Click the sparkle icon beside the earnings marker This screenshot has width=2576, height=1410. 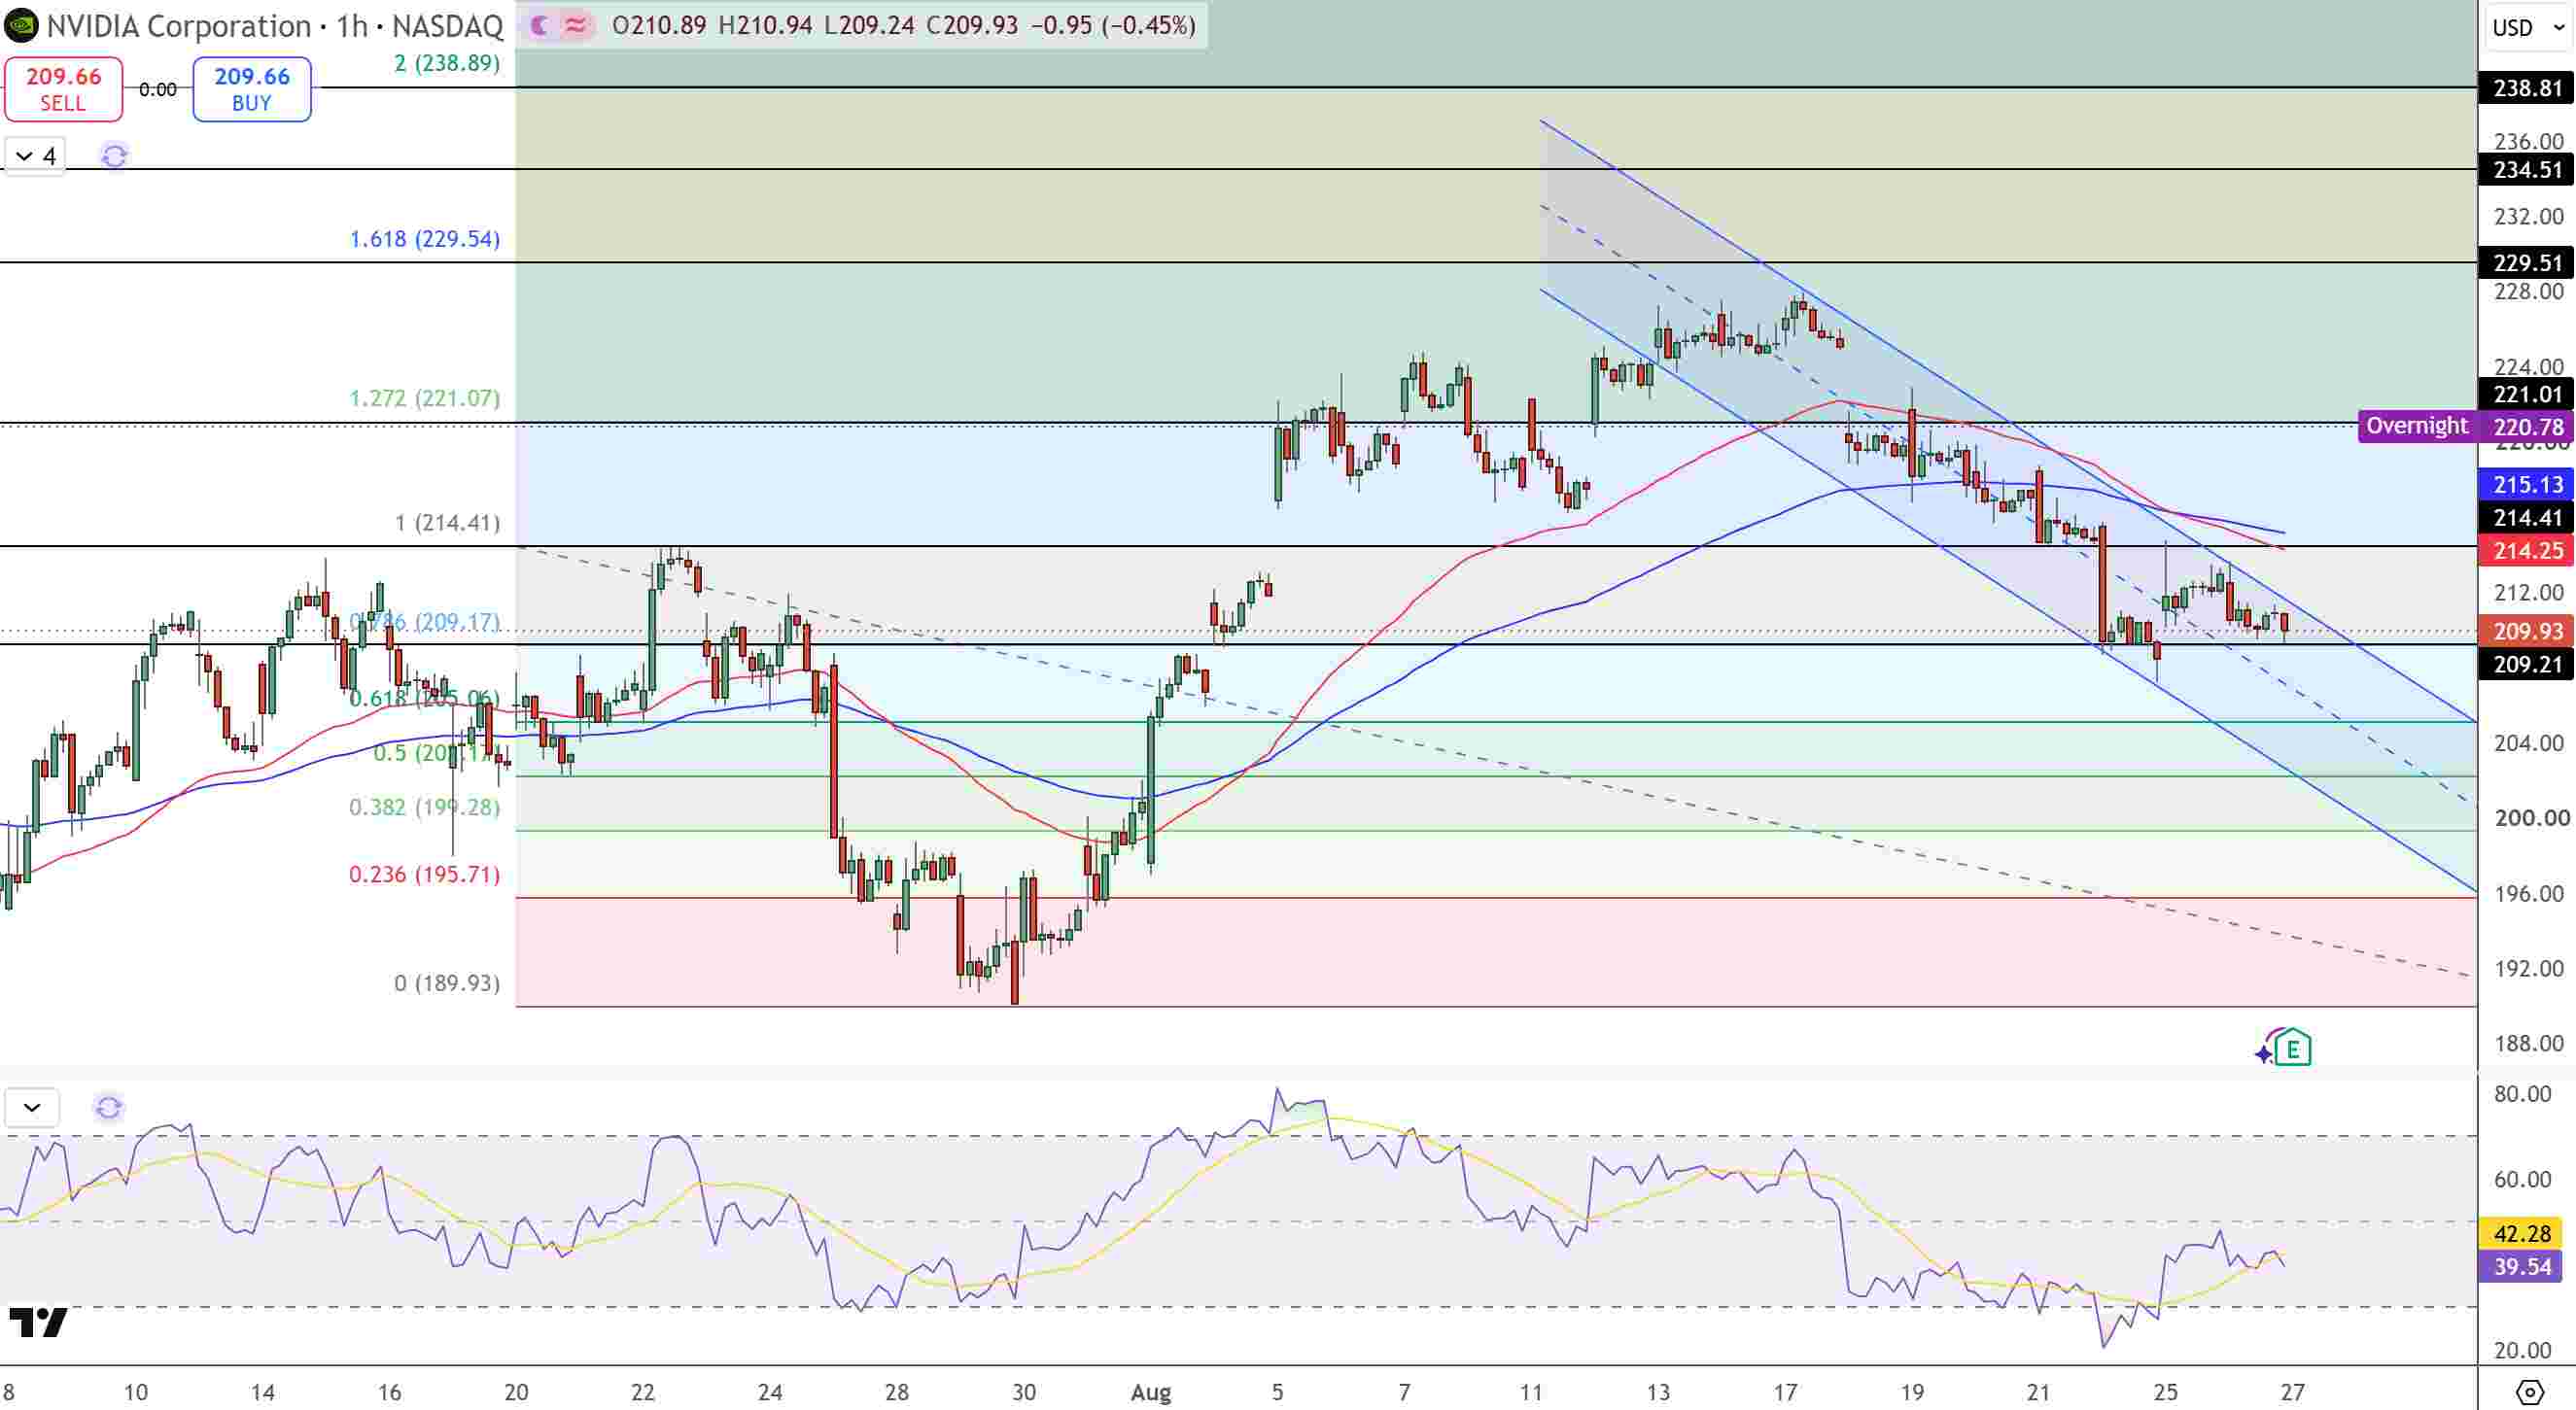click(x=2264, y=1053)
